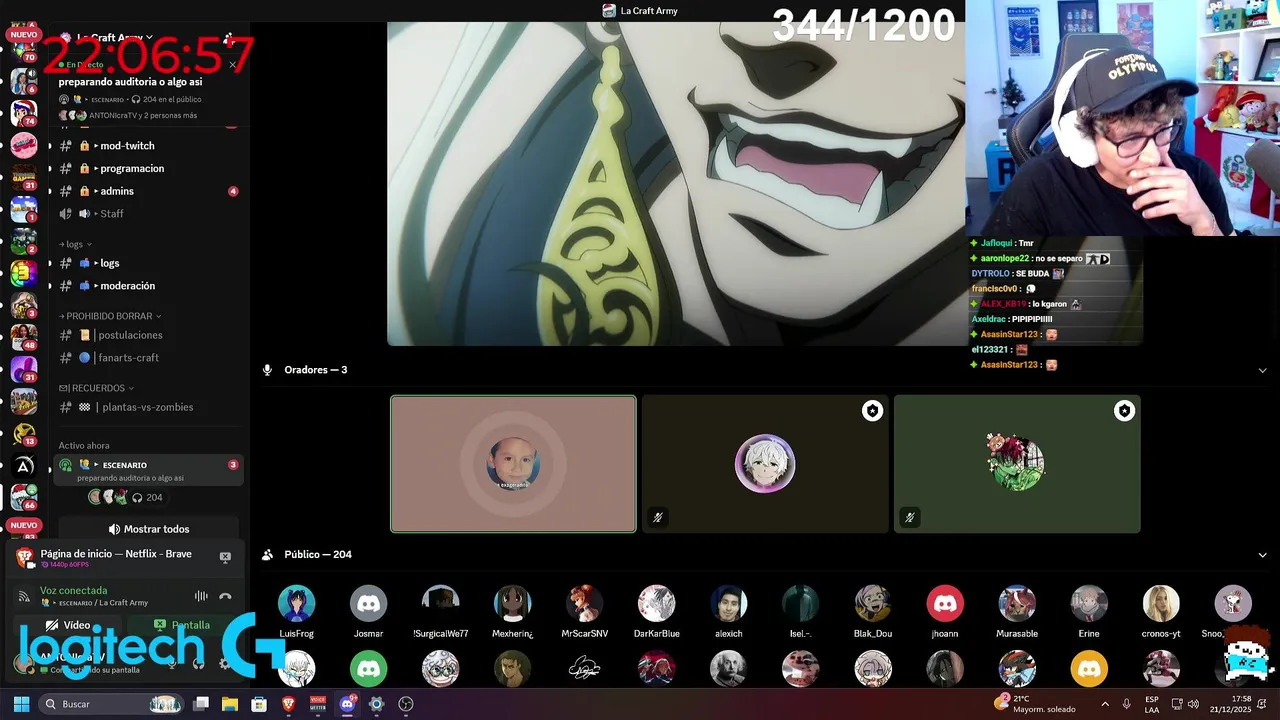
Task: Collapse the PROHIBIDO BORRAR category
Action: (110, 316)
